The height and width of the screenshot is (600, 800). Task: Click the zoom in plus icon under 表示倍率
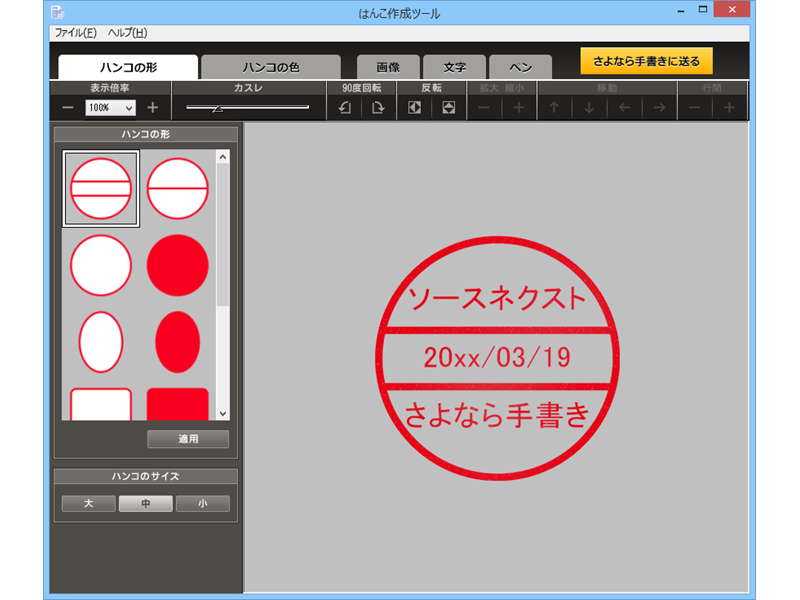(153, 108)
